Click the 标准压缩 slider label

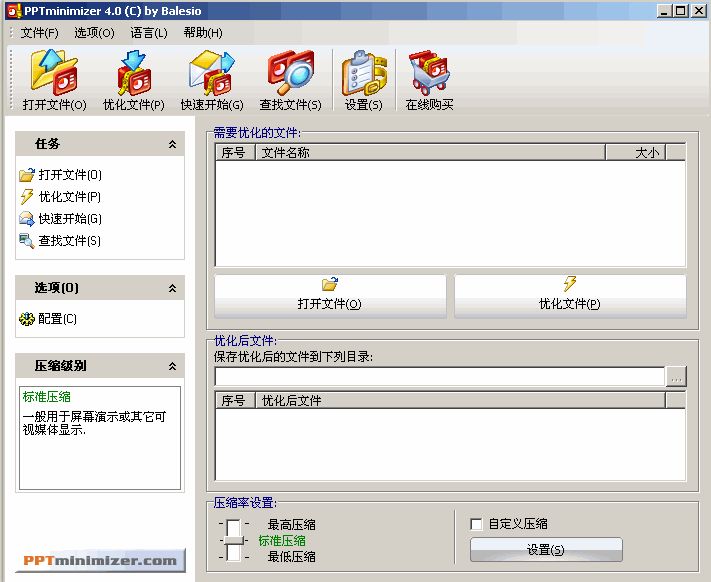tap(282, 541)
